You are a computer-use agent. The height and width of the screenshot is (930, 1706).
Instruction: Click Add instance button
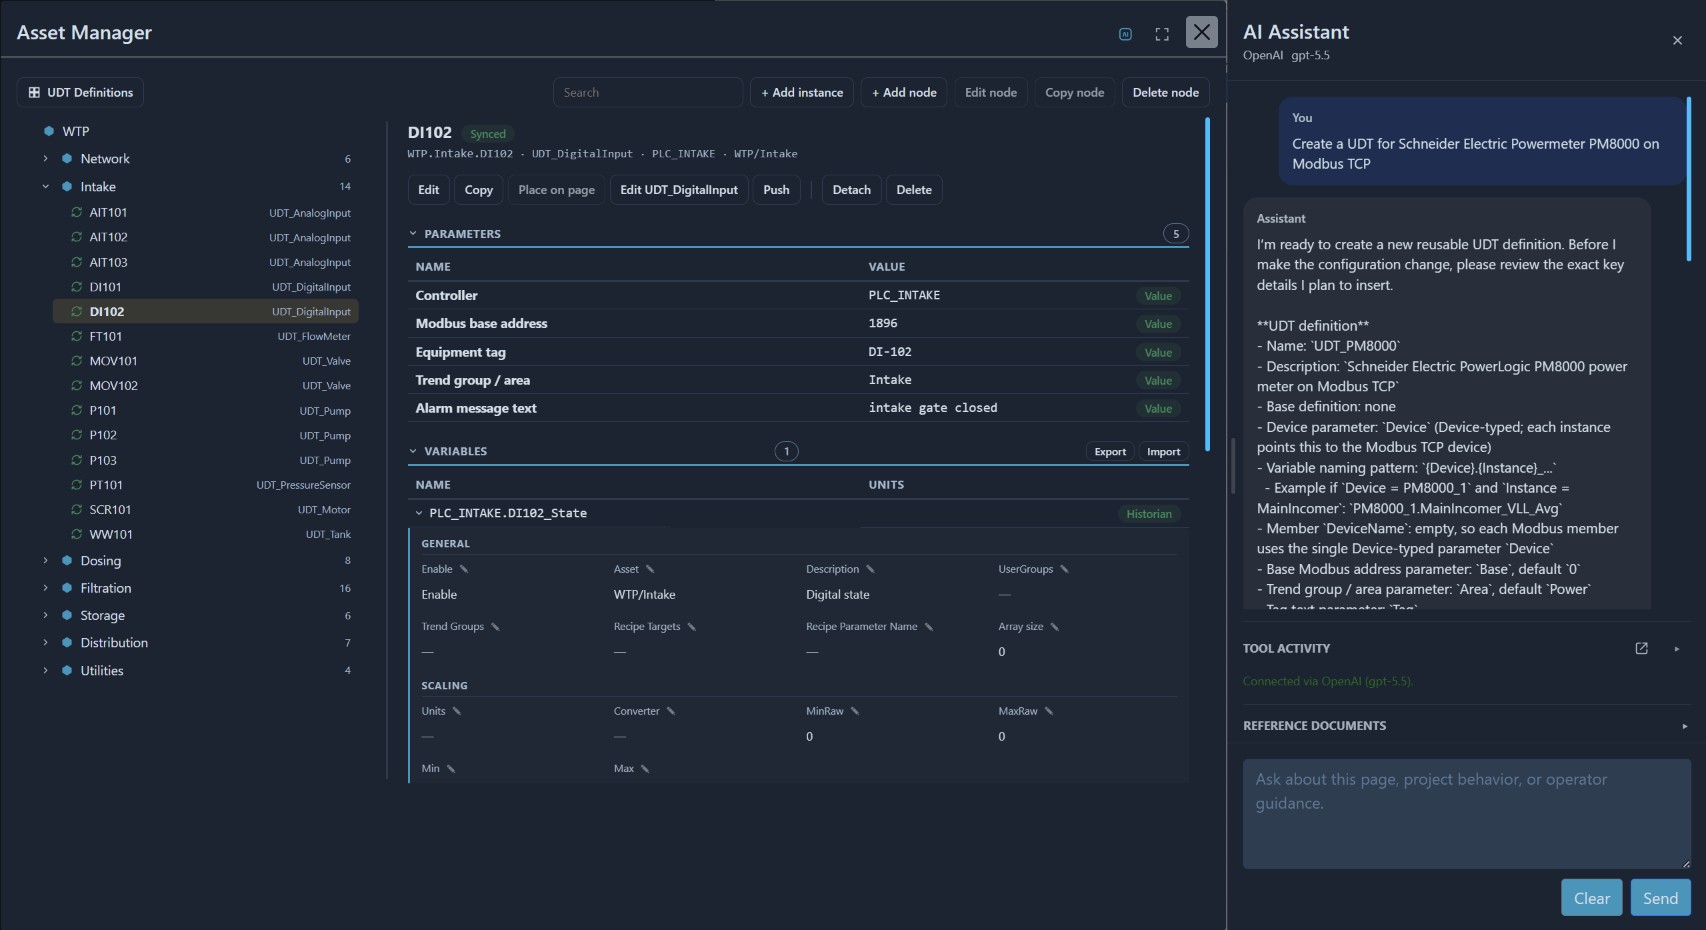(x=802, y=92)
